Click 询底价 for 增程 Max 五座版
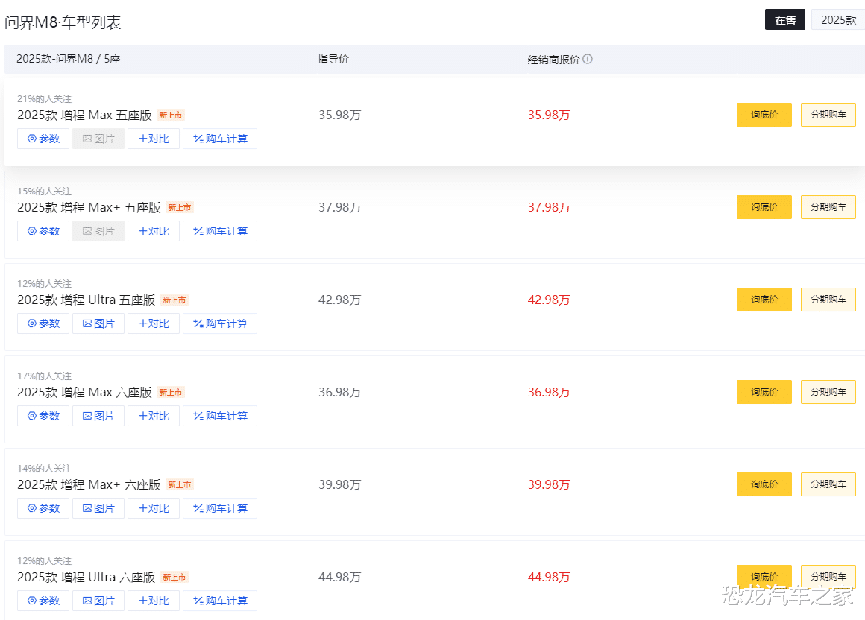865x620 pixels. 764,115
